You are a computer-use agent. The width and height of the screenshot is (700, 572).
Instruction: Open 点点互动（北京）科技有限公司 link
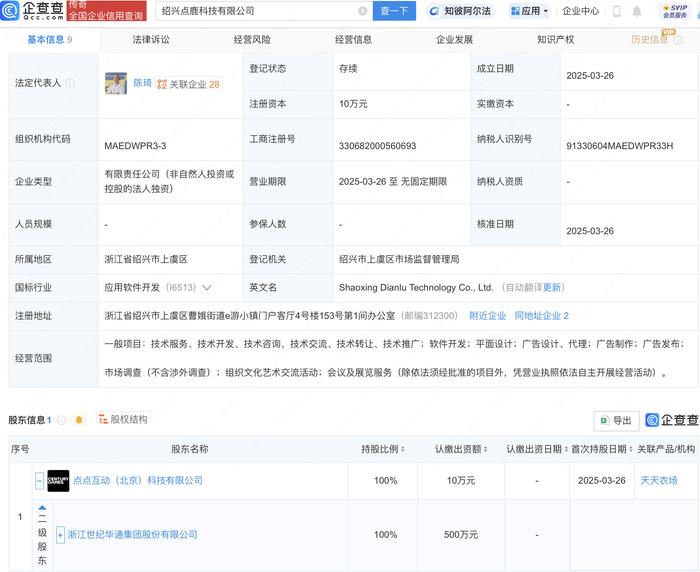click(138, 481)
